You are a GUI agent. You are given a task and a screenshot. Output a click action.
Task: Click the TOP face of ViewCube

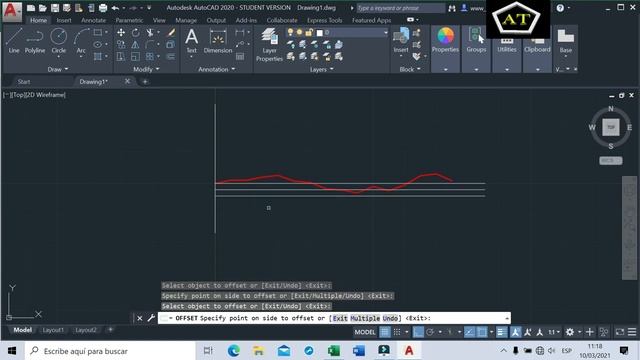click(x=611, y=127)
